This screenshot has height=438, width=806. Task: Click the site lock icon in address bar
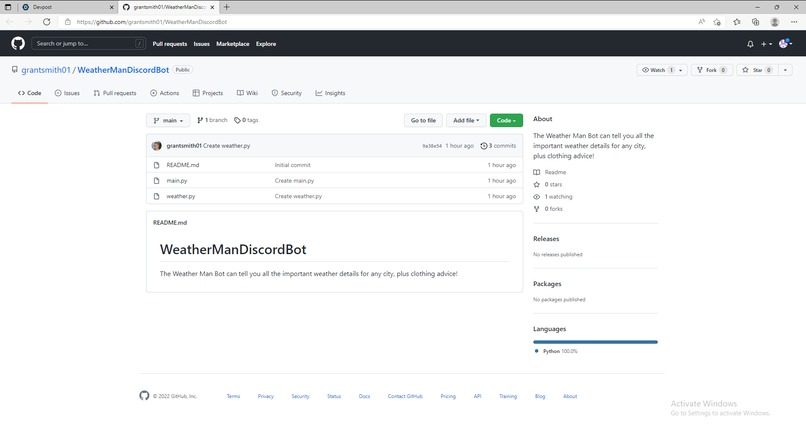click(67, 22)
